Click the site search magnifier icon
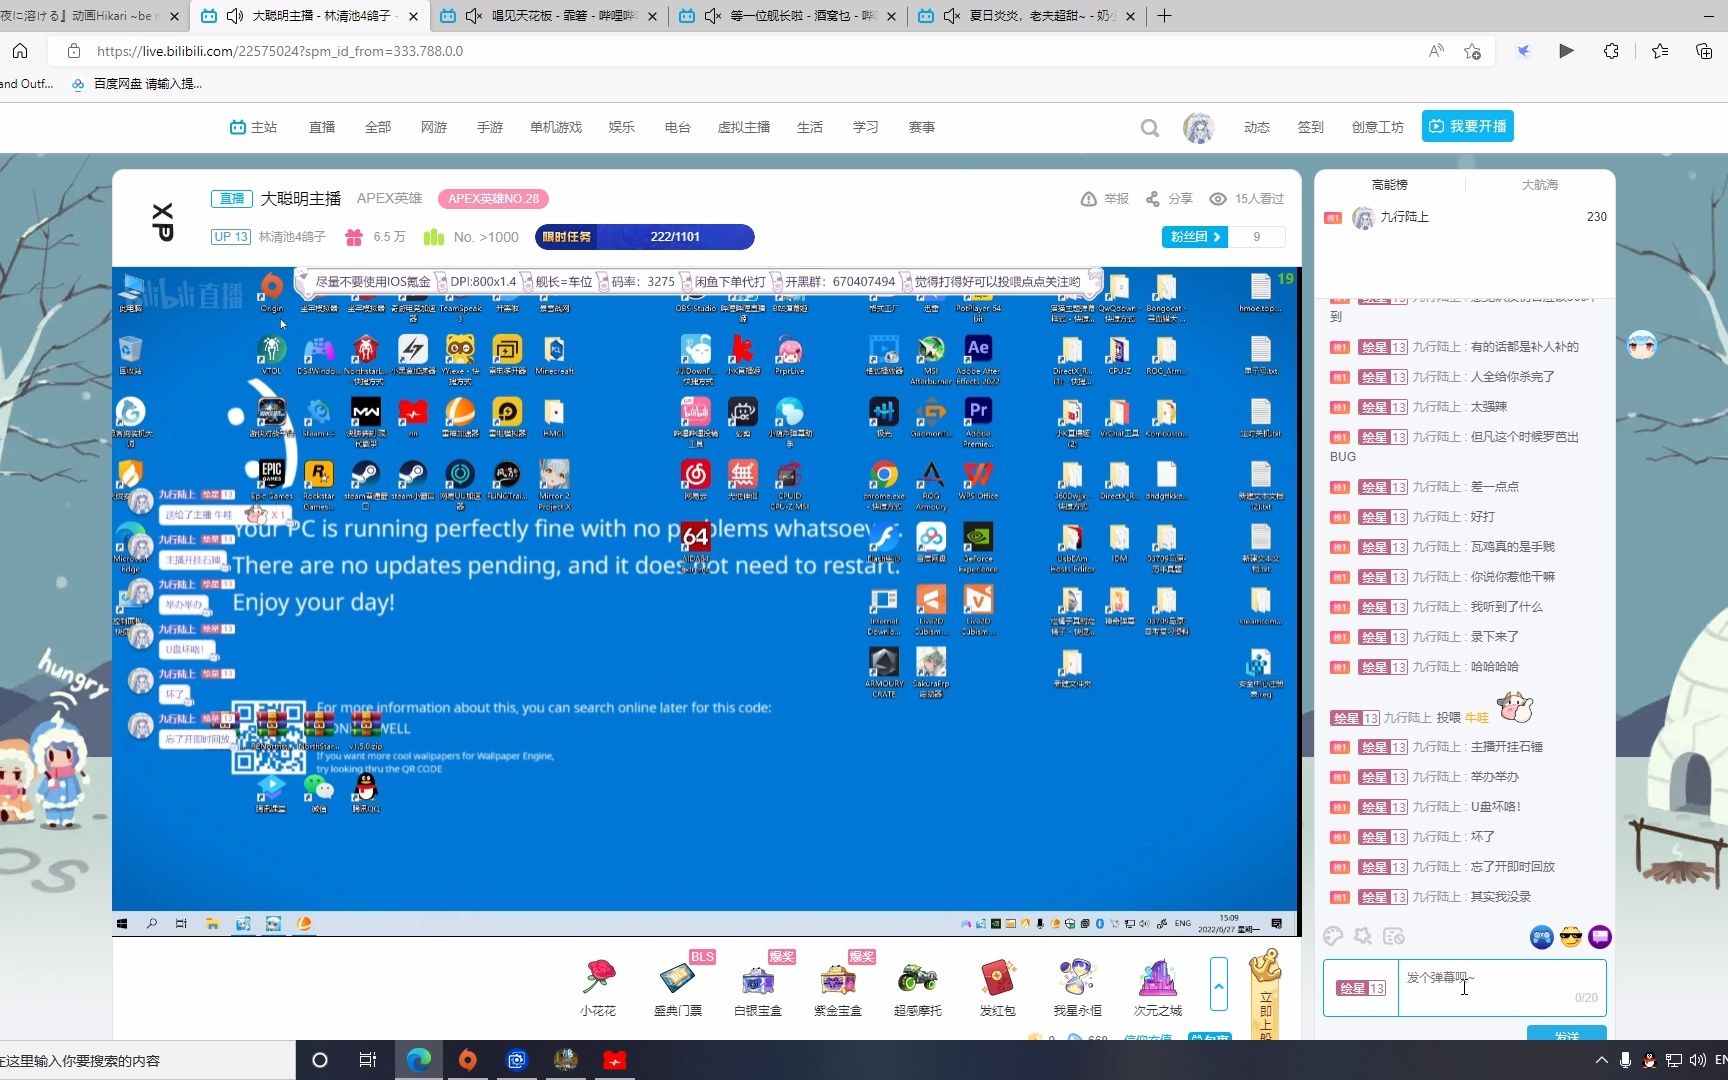Viewport: 1728px width, 1080px height. pyautogui.click(x=1150, y=127)
